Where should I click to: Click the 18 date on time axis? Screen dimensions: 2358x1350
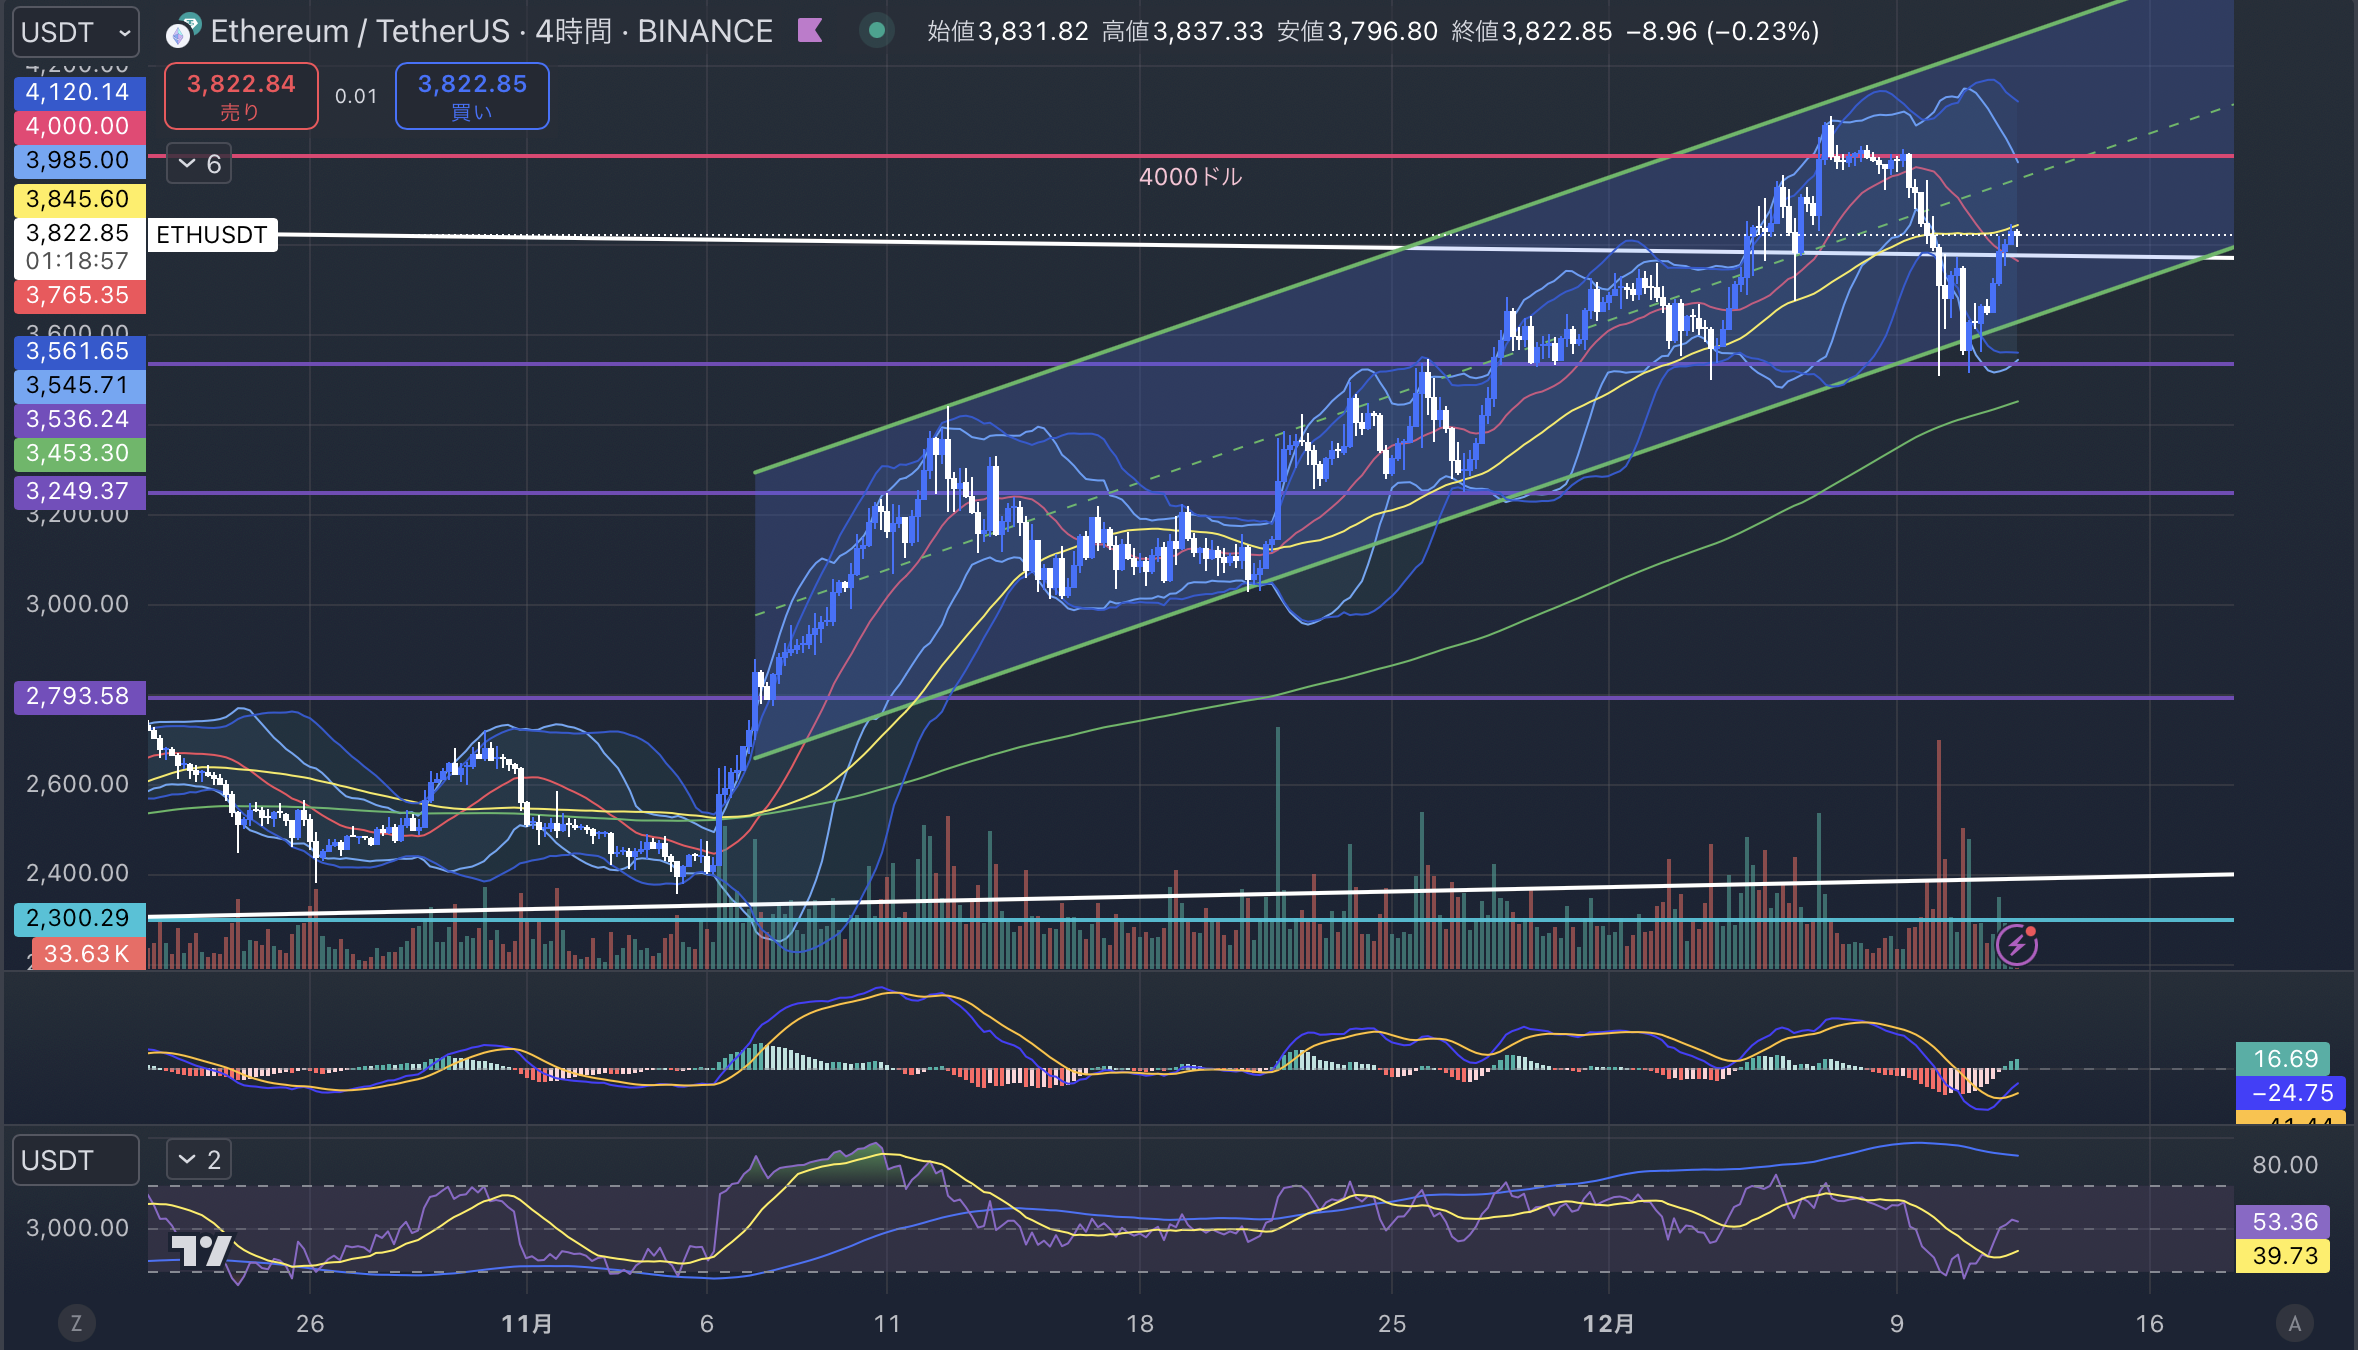point(1140,1324)
